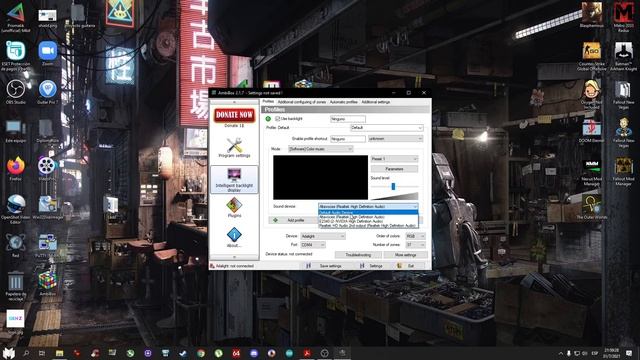Screen dimensions: 640x360
Task: Select the Win32DiskImager desktop icon
Action: pyautogui.click(x=47, y=207)
